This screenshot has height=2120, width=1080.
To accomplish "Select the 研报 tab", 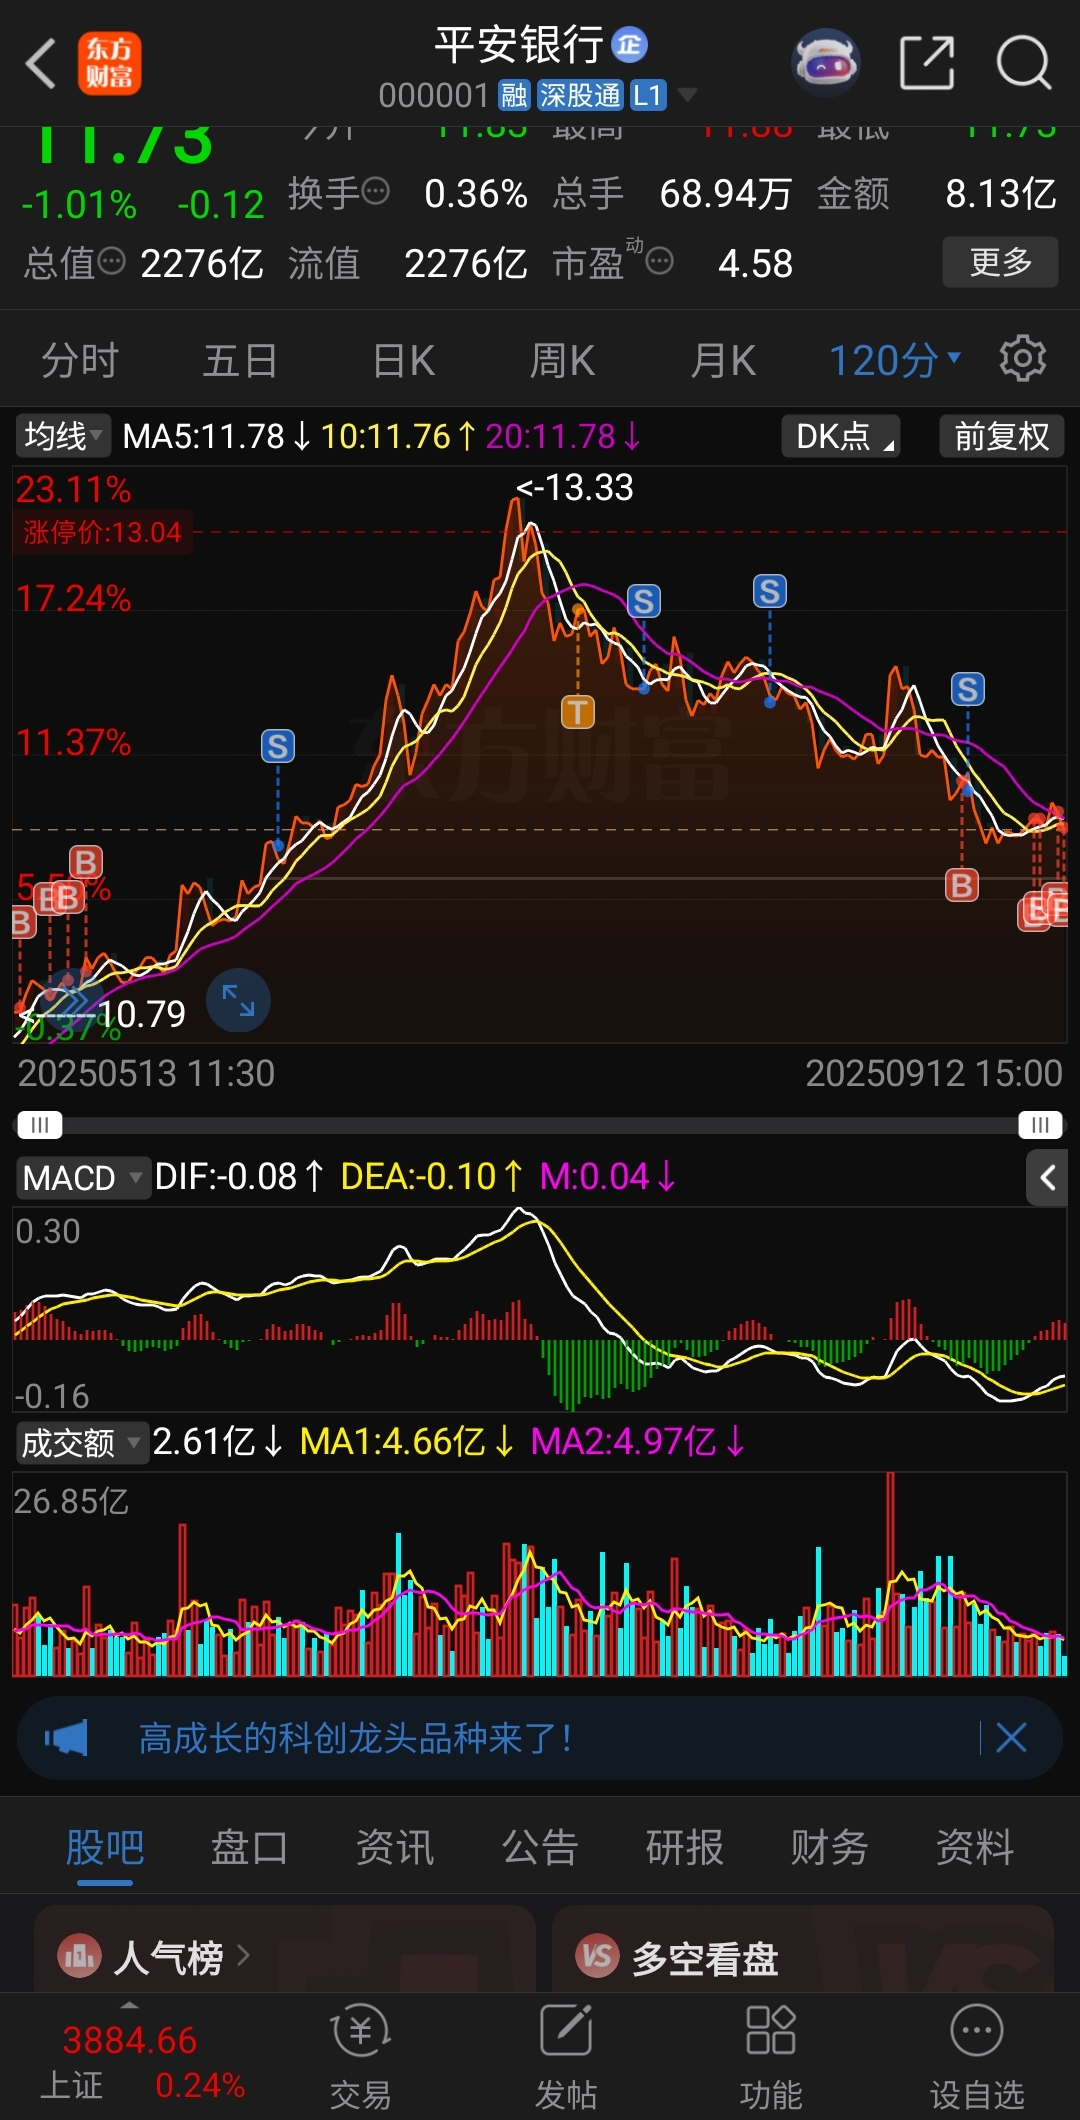I will [685, 1847].
